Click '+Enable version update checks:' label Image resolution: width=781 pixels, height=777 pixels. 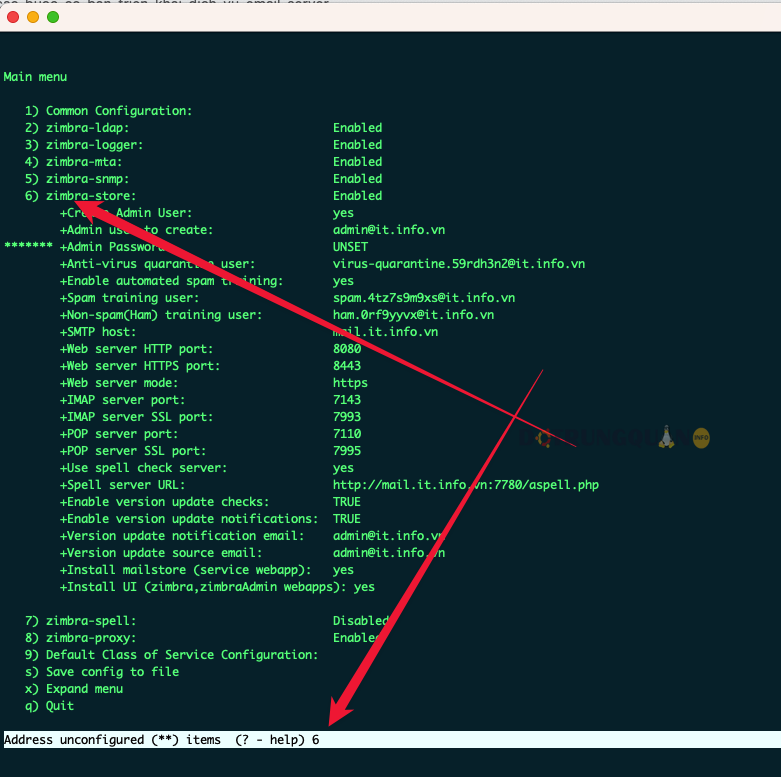[x=164, y=502]
